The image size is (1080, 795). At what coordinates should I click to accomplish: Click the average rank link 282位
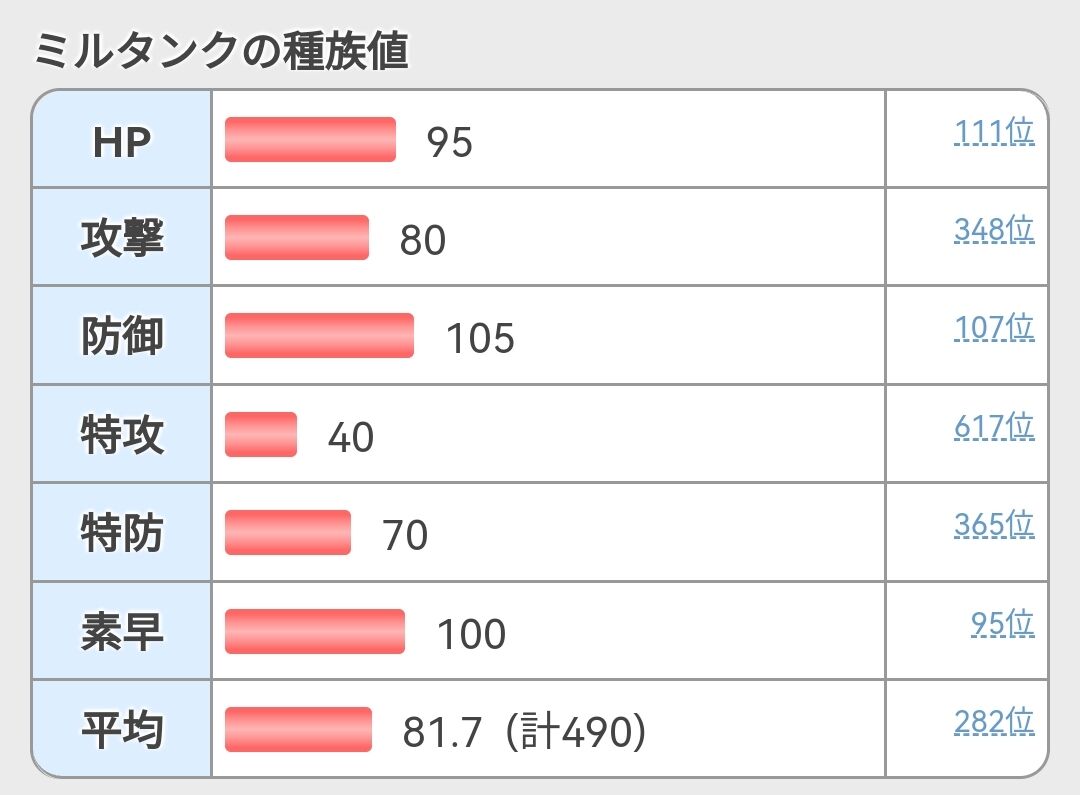pos(993,722)
